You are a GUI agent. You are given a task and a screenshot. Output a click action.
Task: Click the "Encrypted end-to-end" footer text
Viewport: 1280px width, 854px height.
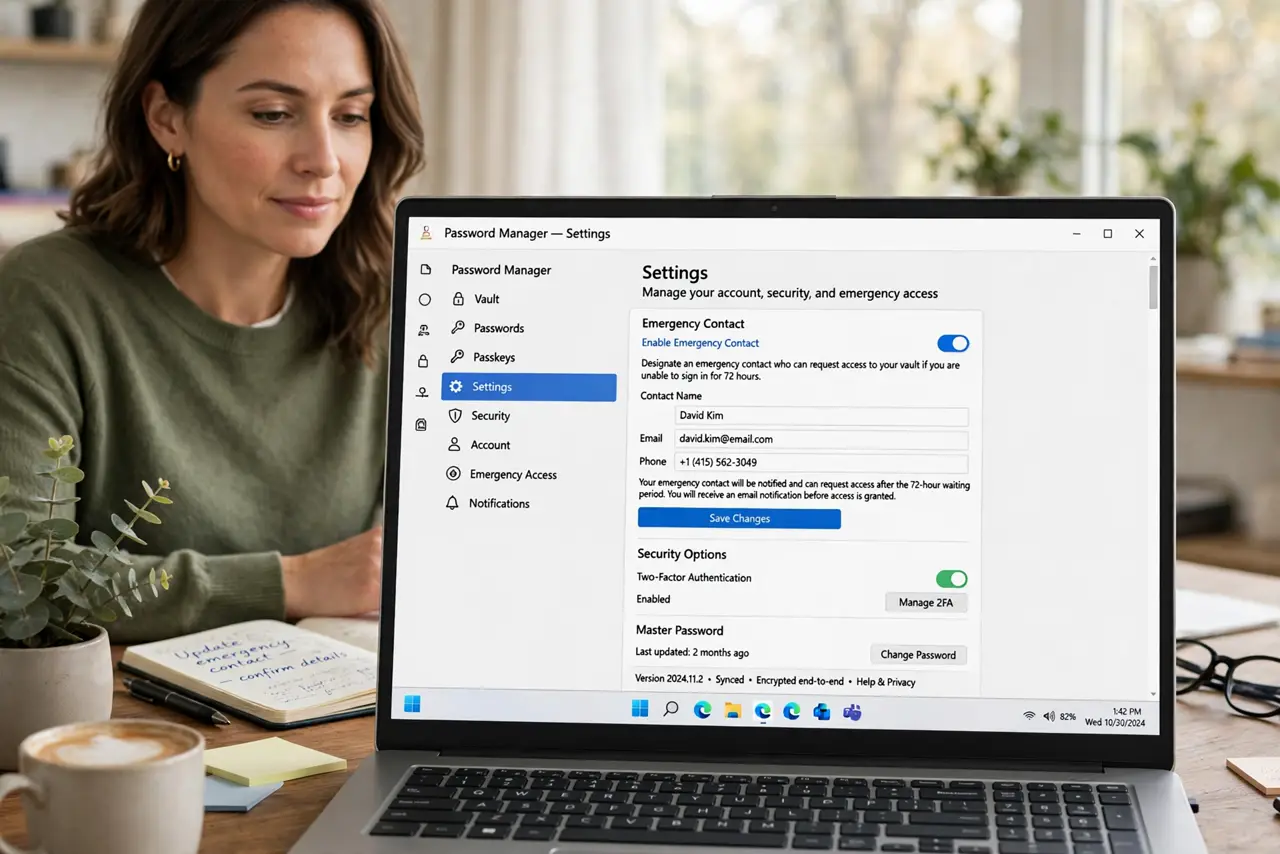pyautogui.click(x=799, y=681)
